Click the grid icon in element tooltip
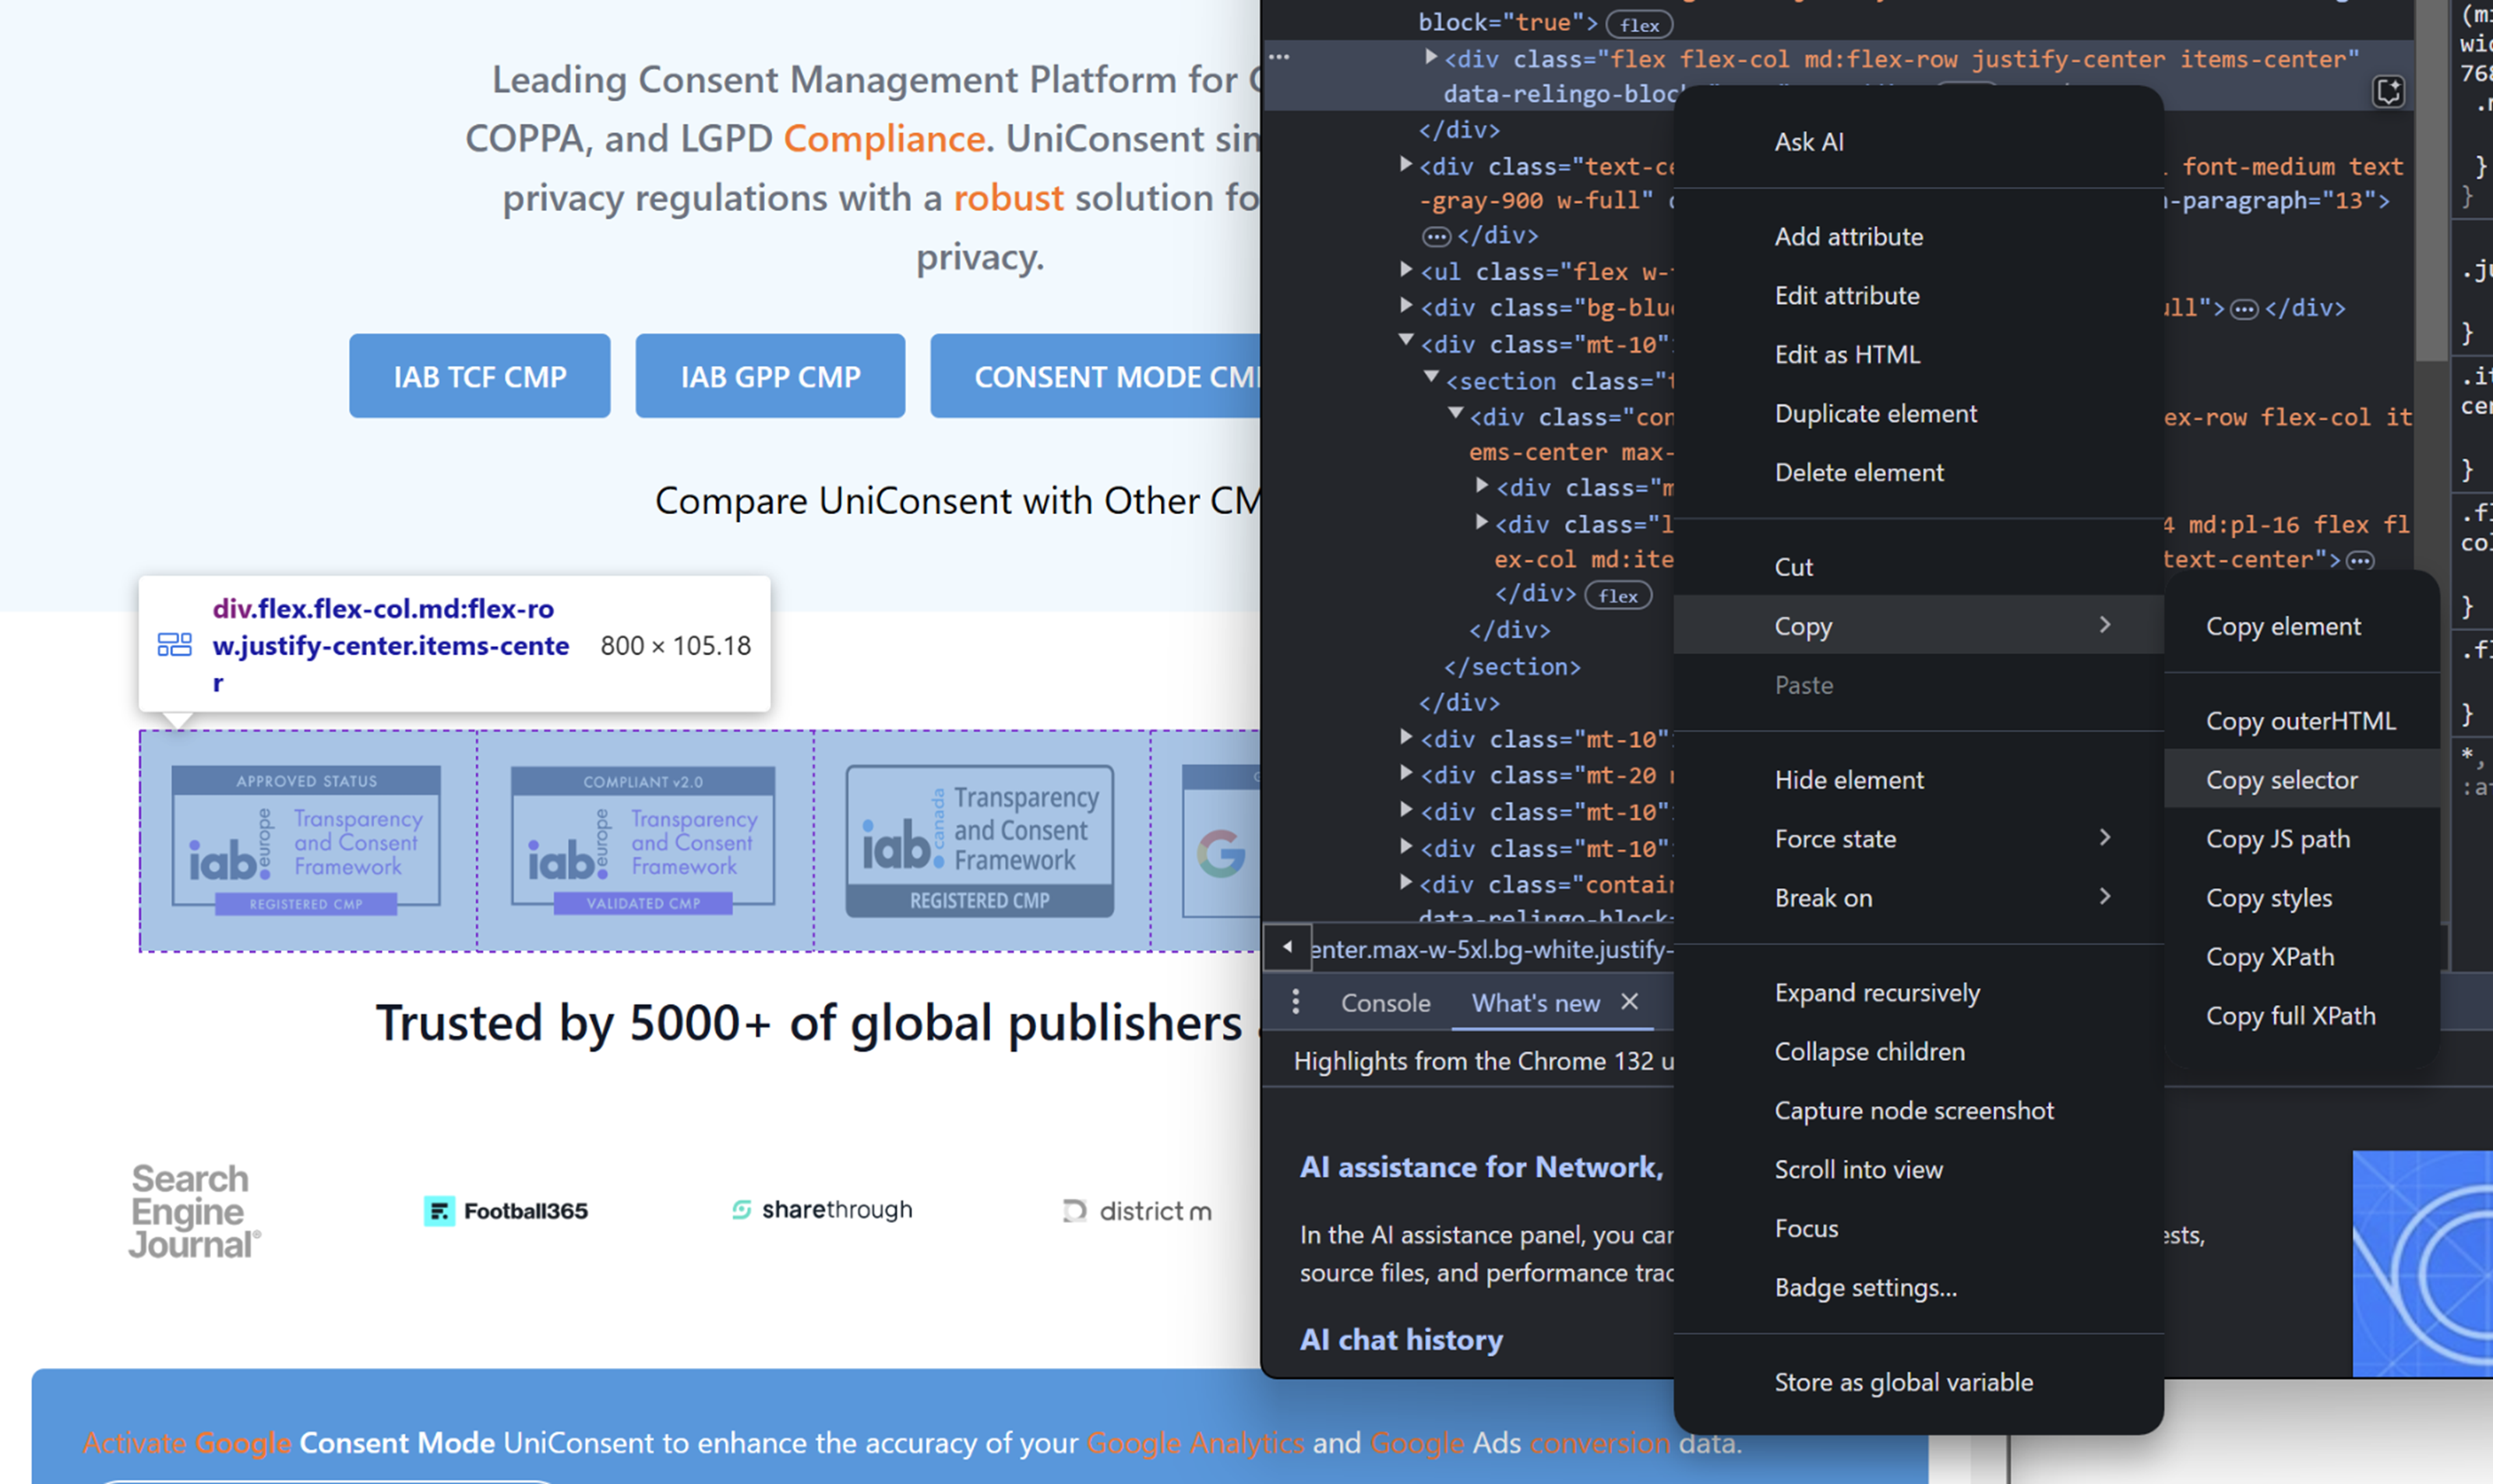This screenshot has height=1484, width=2493. coord(174,645)
